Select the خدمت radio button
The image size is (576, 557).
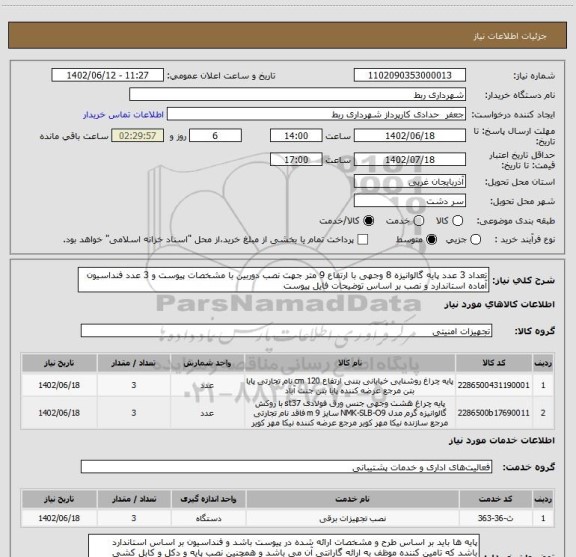pyautogui.click(x=419, y=220)
